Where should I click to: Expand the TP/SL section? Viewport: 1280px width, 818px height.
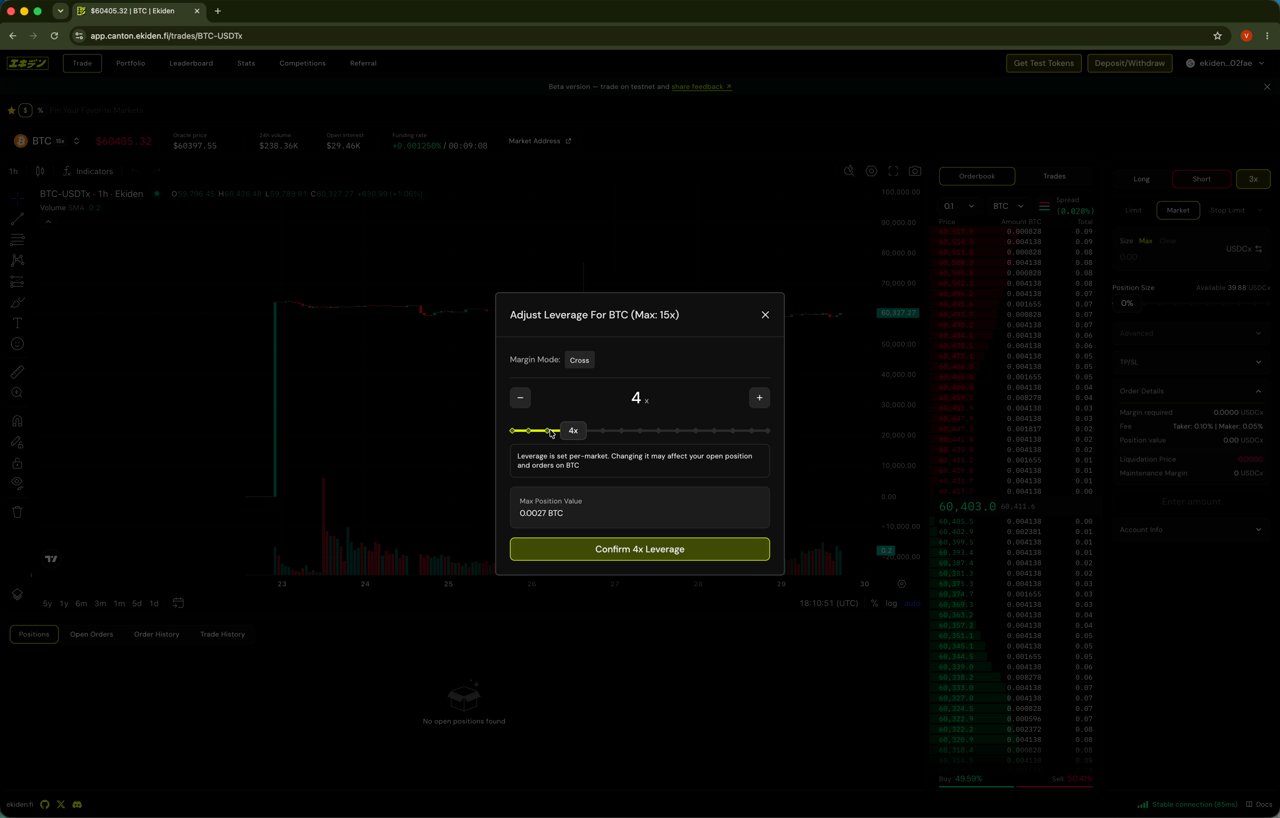pos(1191,362)
